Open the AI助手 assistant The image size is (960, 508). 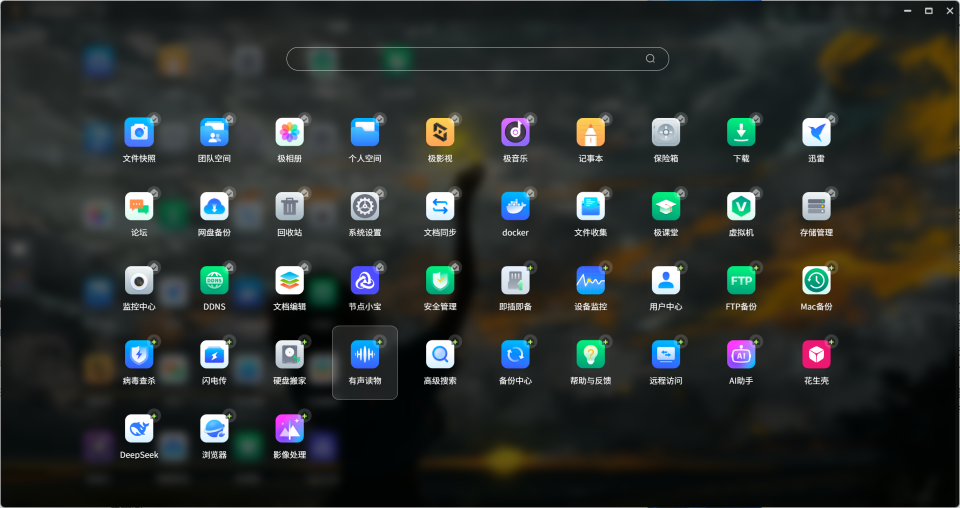741,355
